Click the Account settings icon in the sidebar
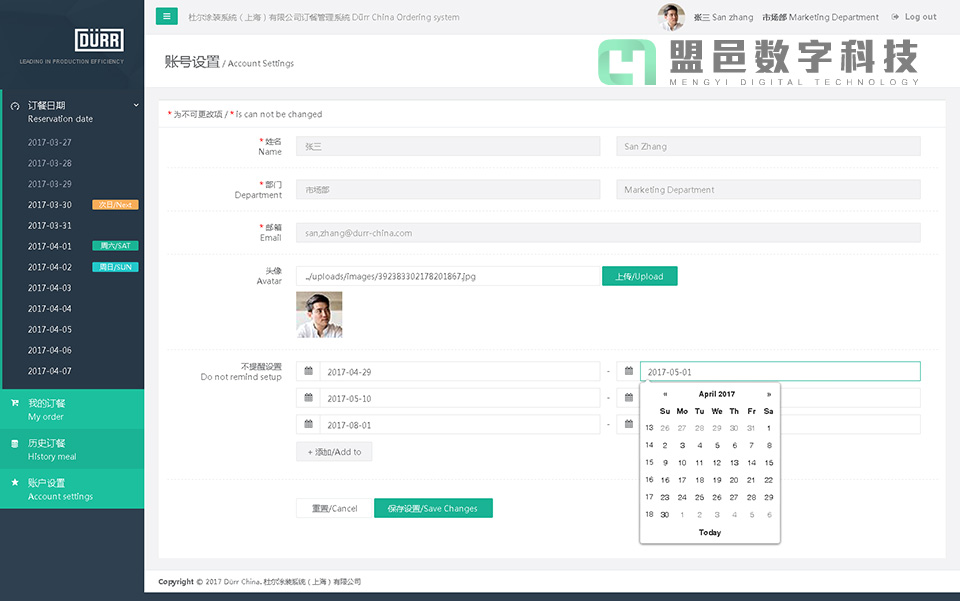This screenshot has height=601, width=960. pos(14,482)
